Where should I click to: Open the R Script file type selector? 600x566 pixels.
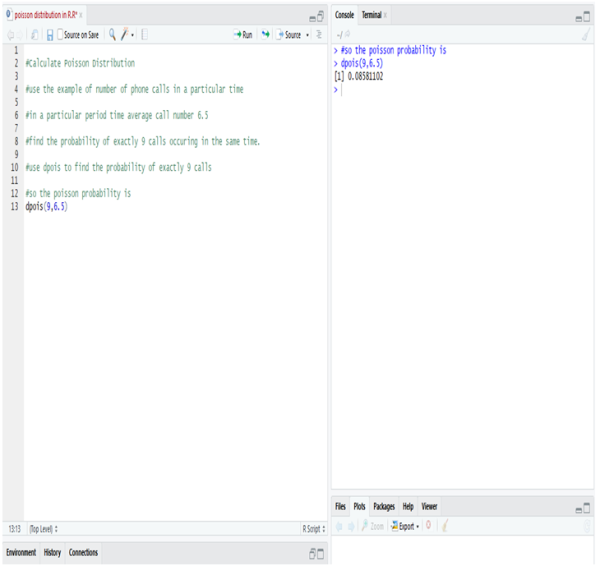point(313,528)
